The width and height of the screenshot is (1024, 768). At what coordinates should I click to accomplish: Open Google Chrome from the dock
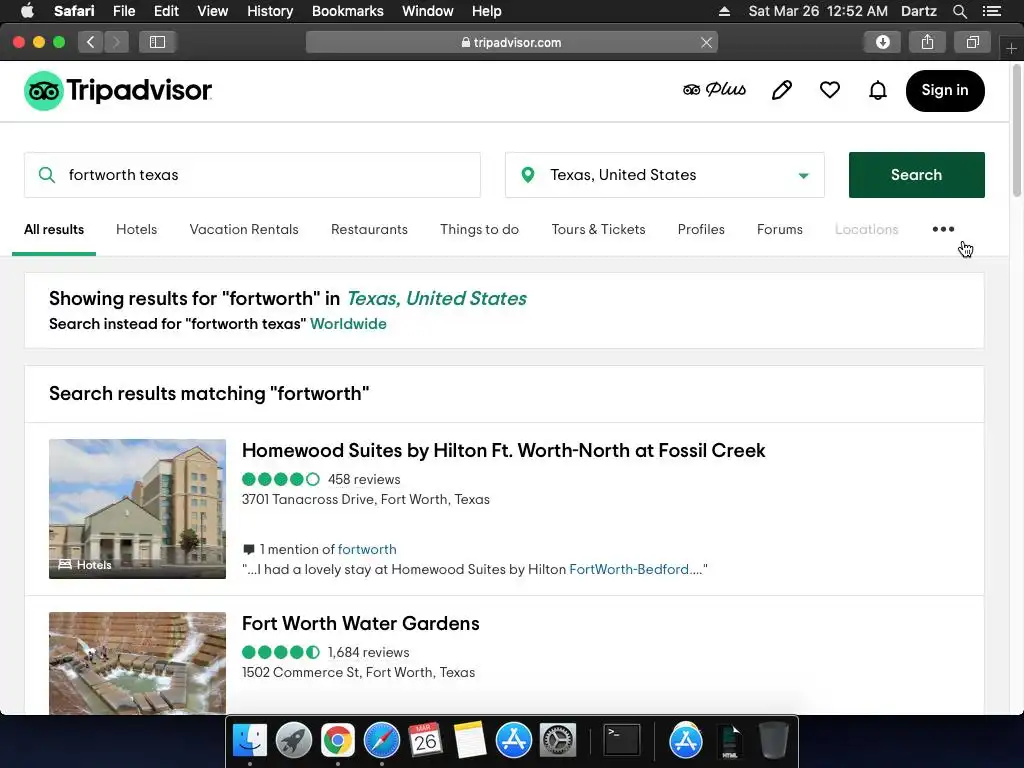[338, 741]
